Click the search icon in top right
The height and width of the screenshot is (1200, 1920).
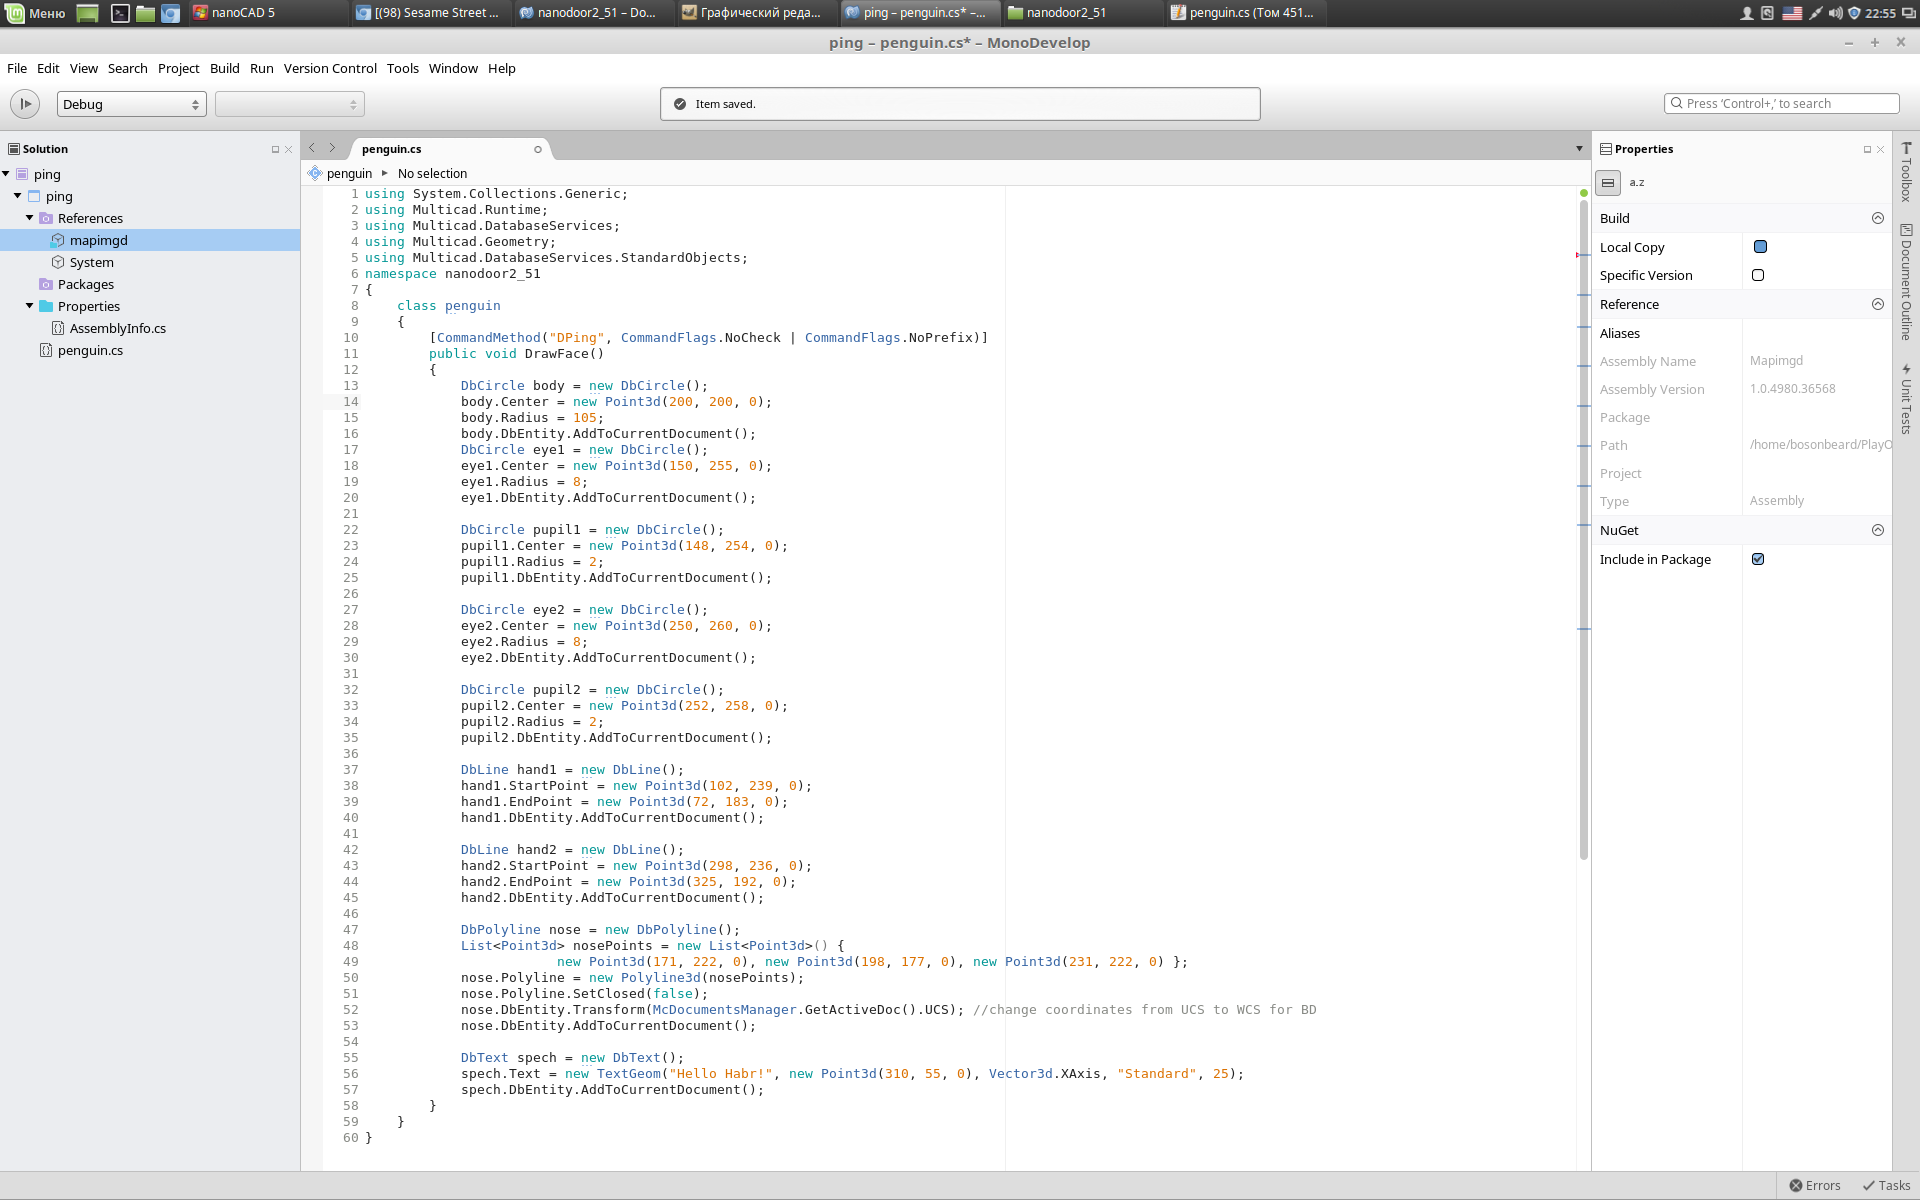pyautogui.click(x=1678, y=102)
